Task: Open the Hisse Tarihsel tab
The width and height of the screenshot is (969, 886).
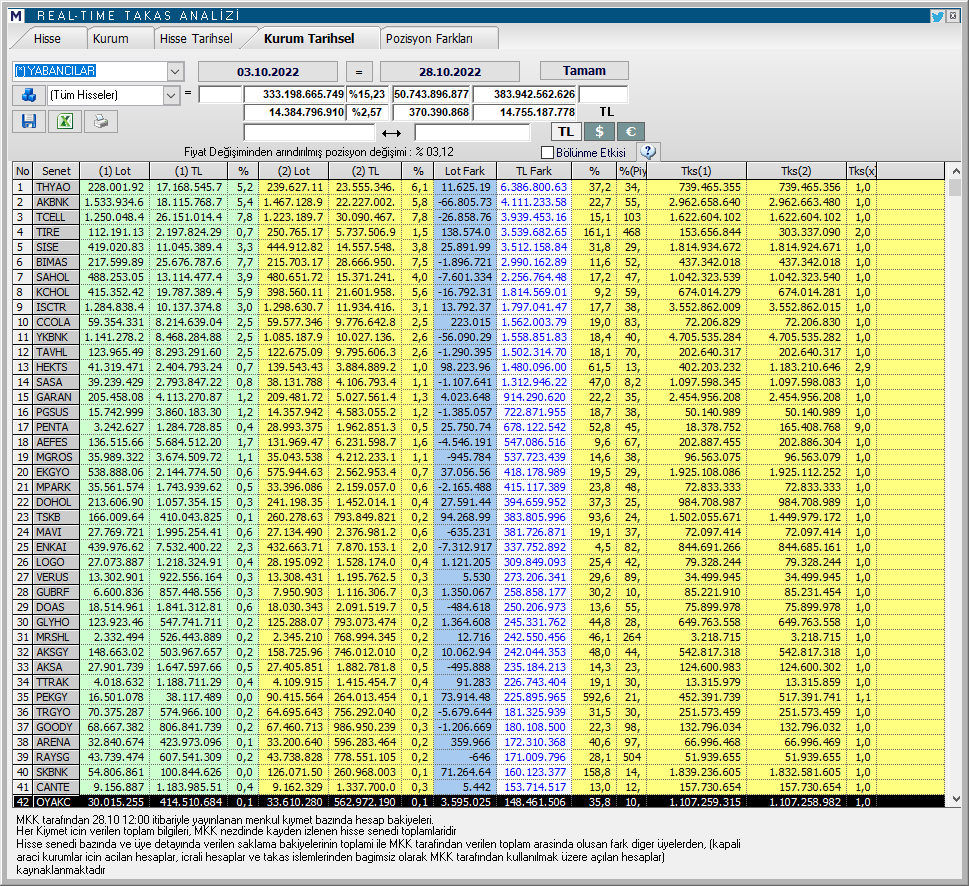Action: click(196, 38)
